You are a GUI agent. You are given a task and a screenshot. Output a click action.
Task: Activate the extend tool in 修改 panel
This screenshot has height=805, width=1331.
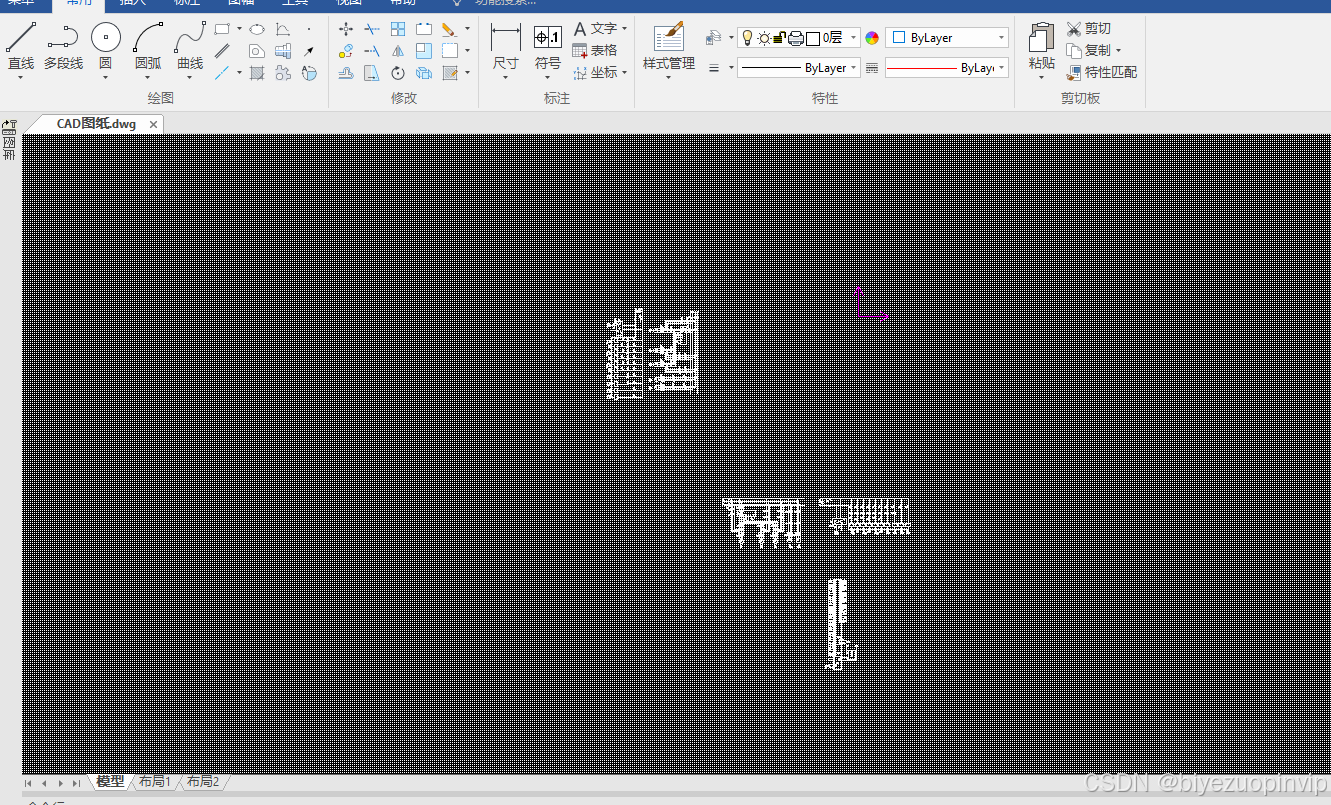tap(372, 51)
